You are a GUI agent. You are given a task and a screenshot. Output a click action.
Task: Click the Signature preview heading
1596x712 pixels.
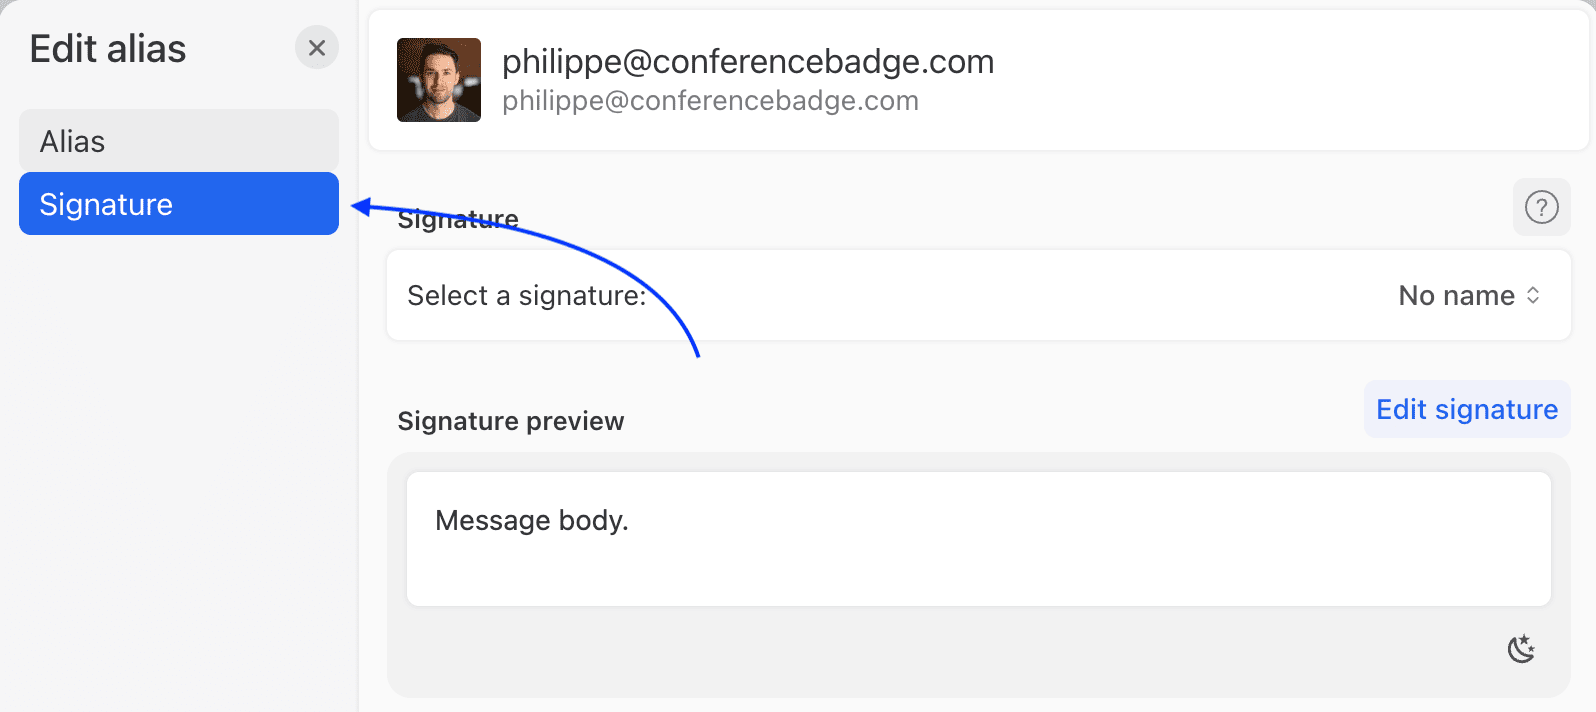click(510, 421)
